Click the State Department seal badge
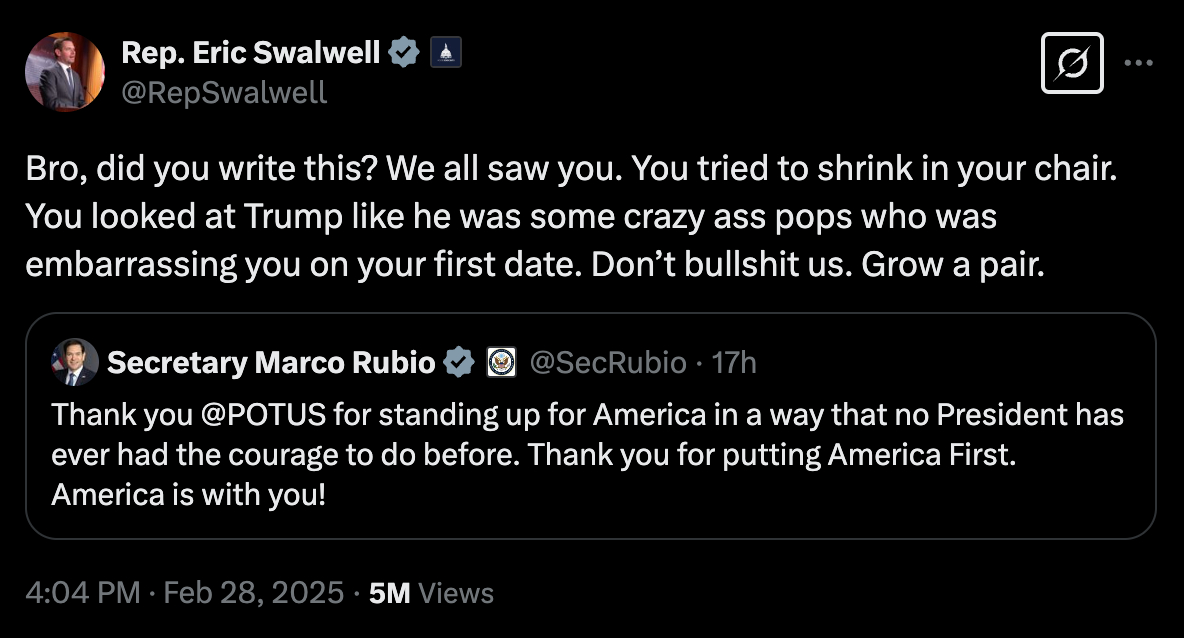Viewport: 1184px width, 638px height. point(500,362)
